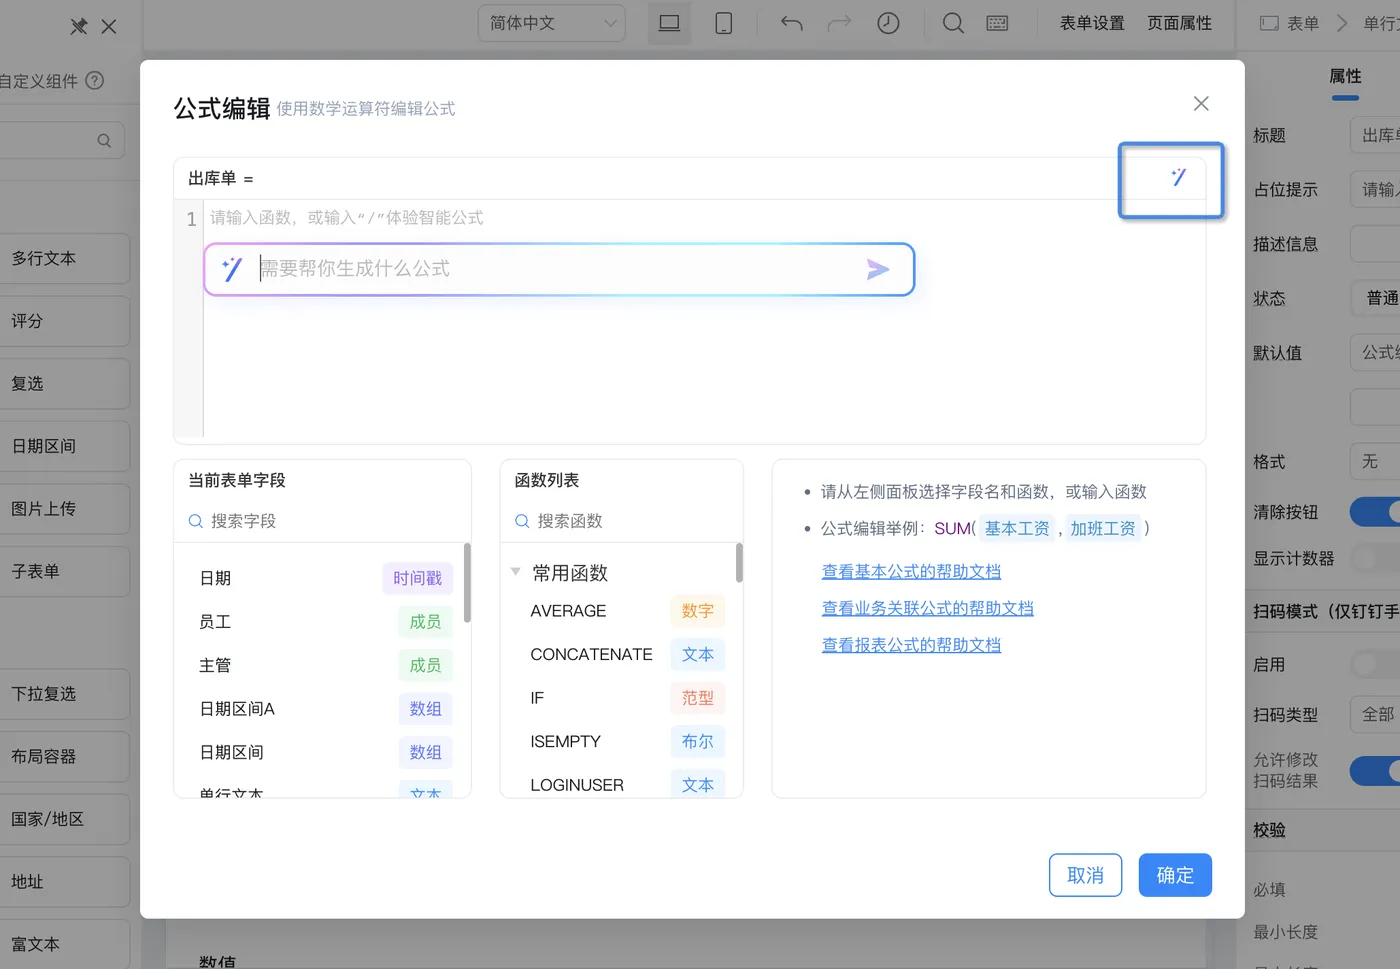The image size is (1400, 969).
Task: Toggle the 显示计数器 switch
Action: [x=1376, y=558]
